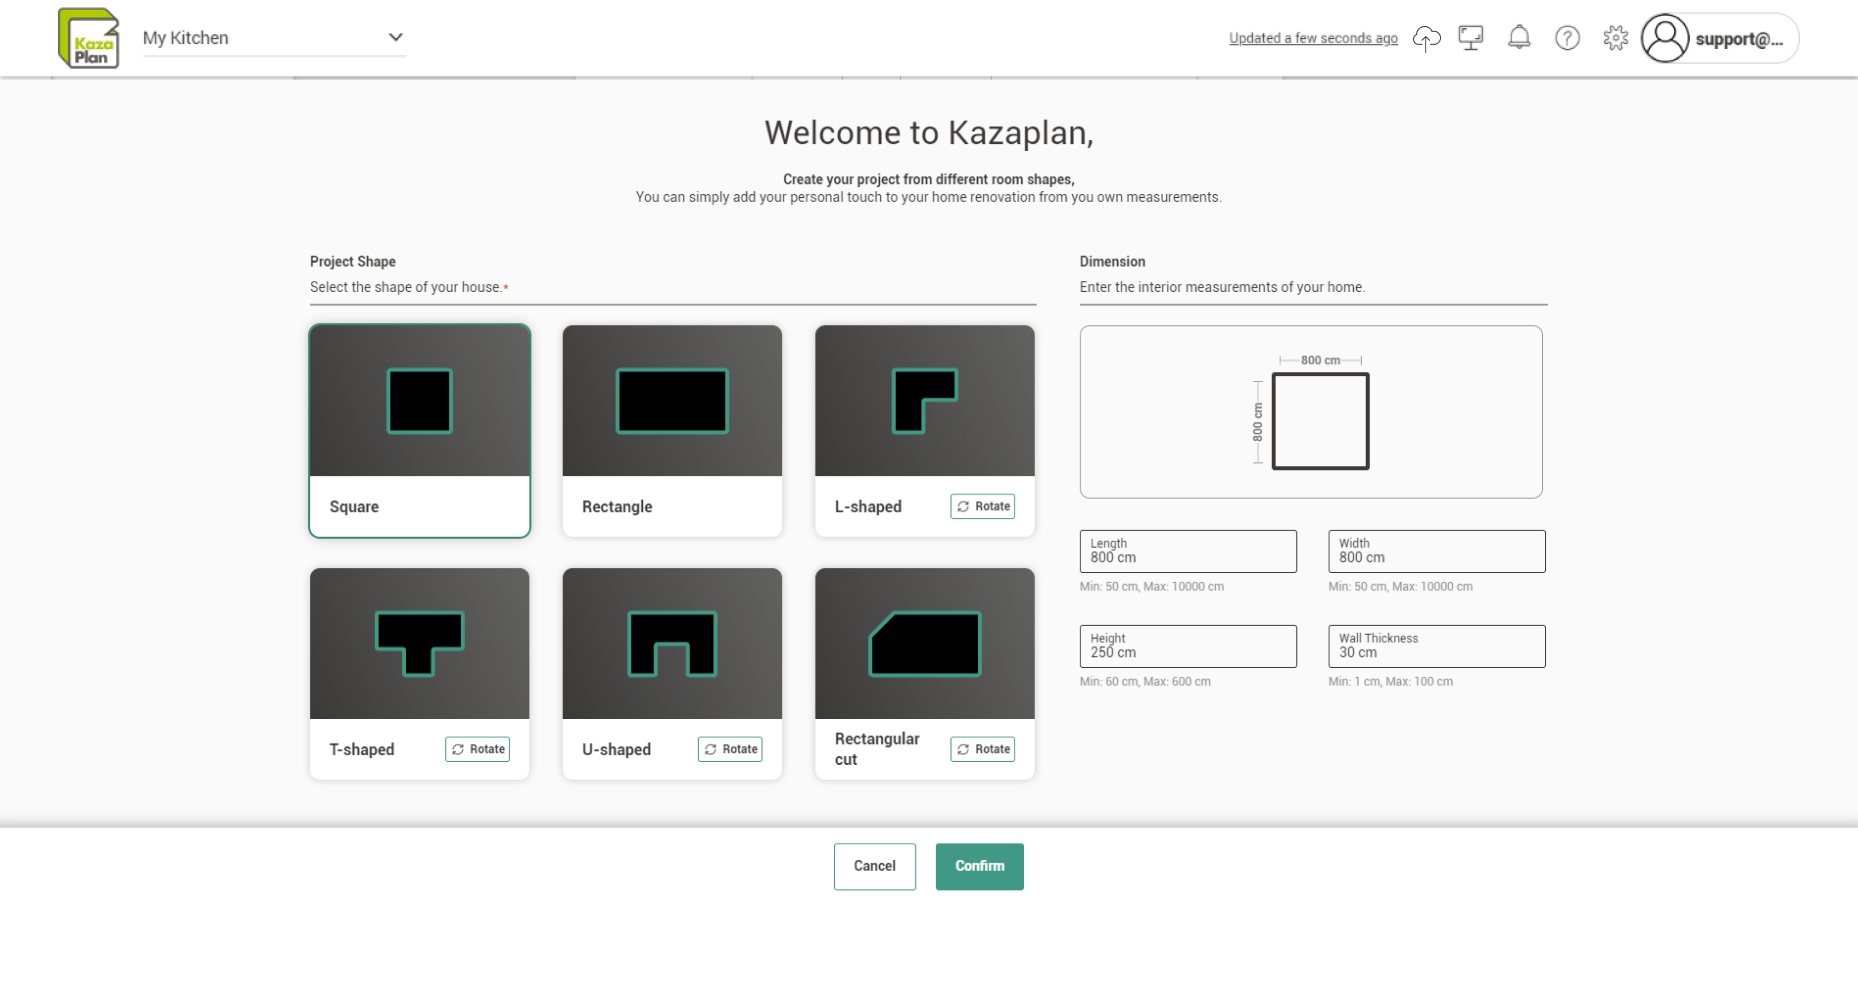Cancel the project setup

pyautogui.click(x=875, y=866)
